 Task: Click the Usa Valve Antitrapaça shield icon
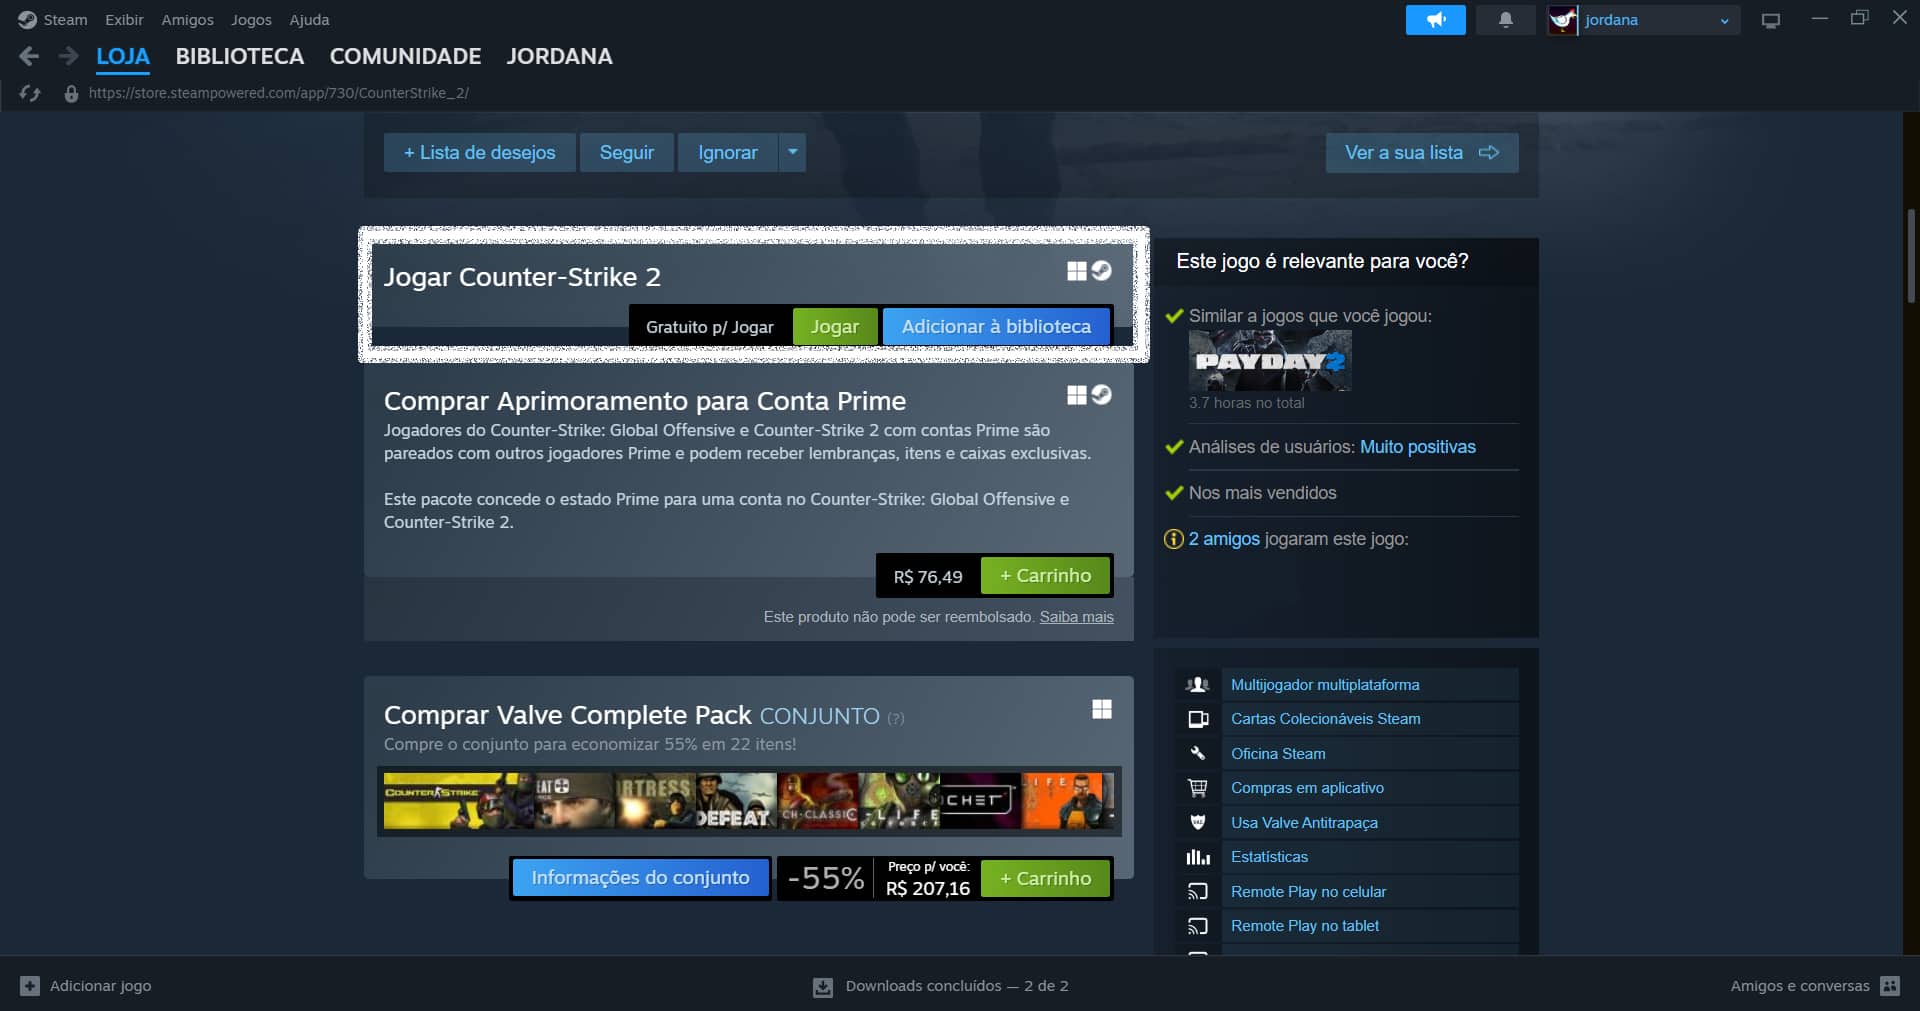(1198, 822)
